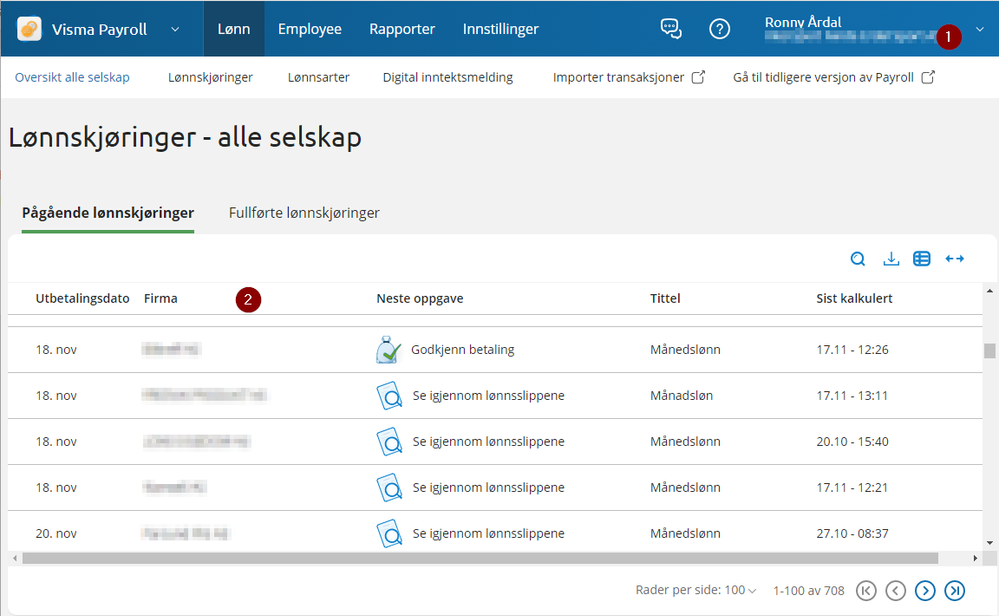Click the table scrollbar up arrow

989,291
